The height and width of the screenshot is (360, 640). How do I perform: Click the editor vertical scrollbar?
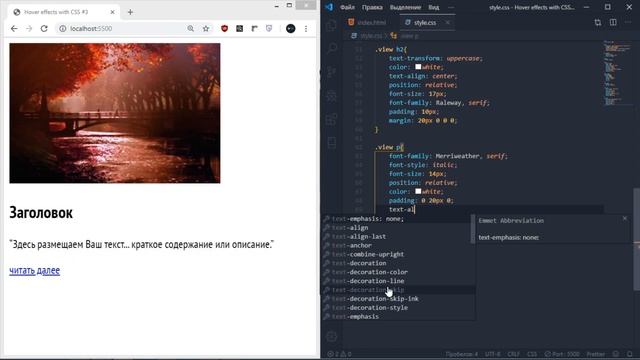[637, 239]
